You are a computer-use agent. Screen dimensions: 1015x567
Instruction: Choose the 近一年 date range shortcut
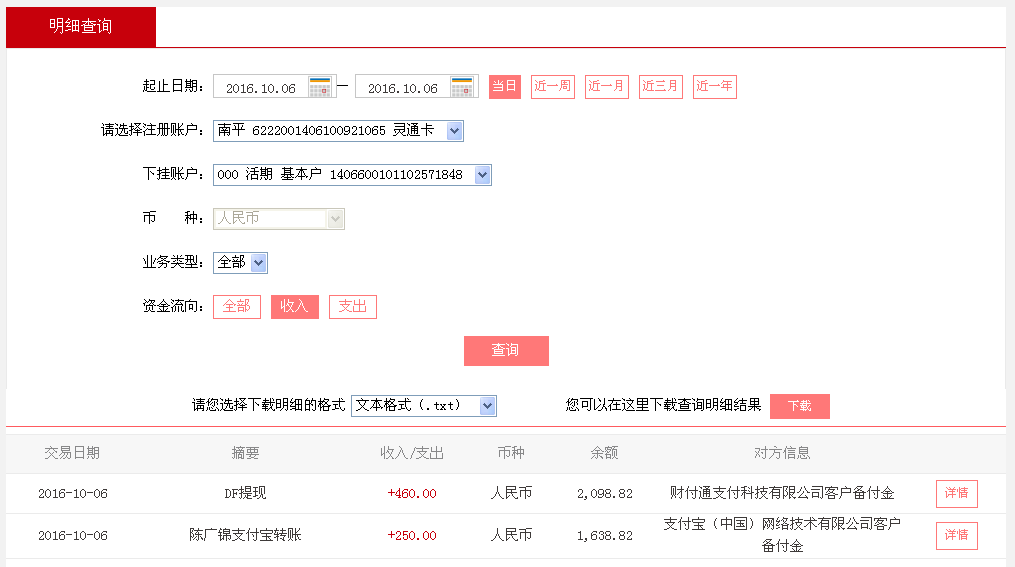click(714, 87)
